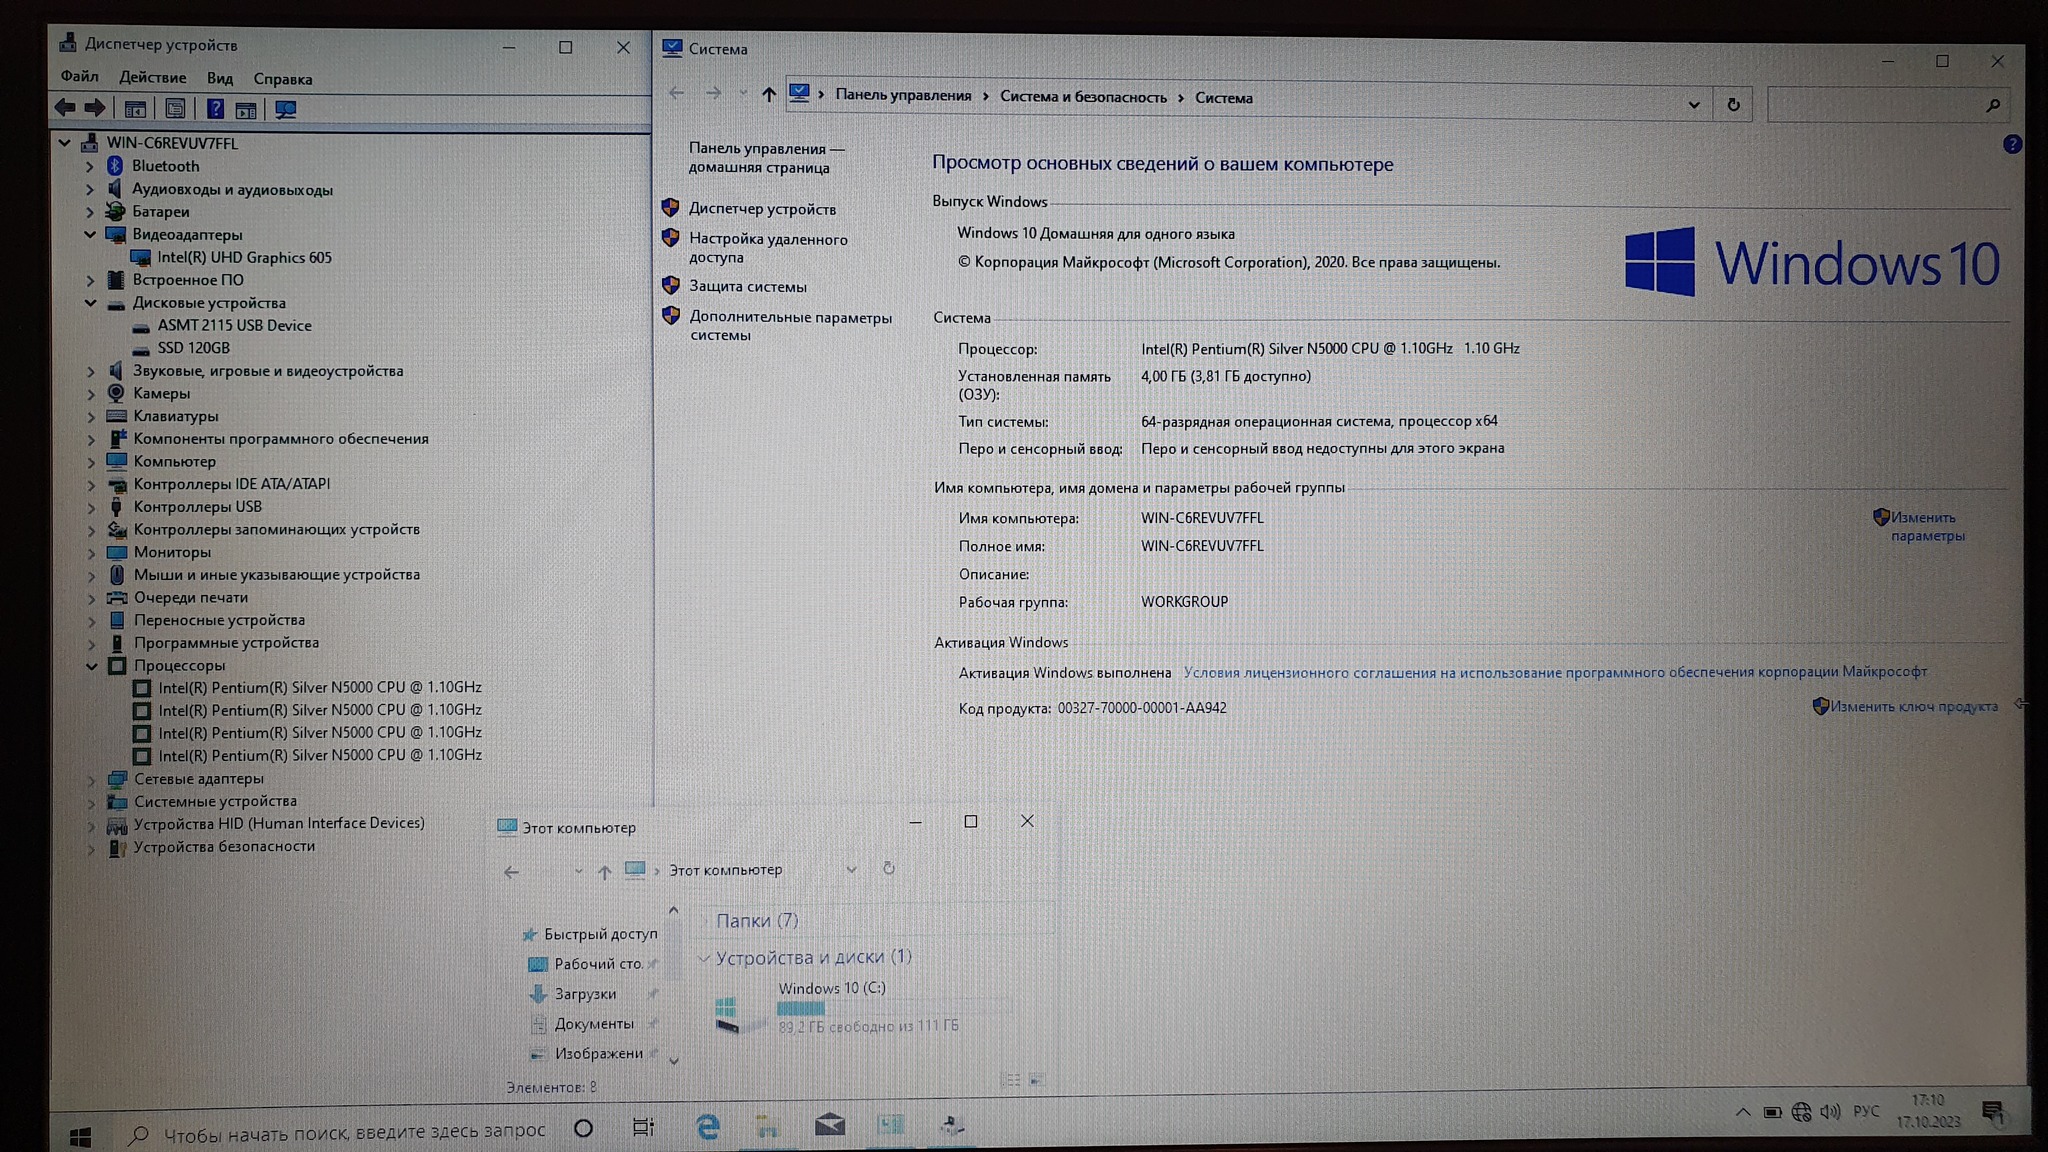Expand the Bluetooth device category
This screenshot has width=2048, height=1152.
coord(90,166)
